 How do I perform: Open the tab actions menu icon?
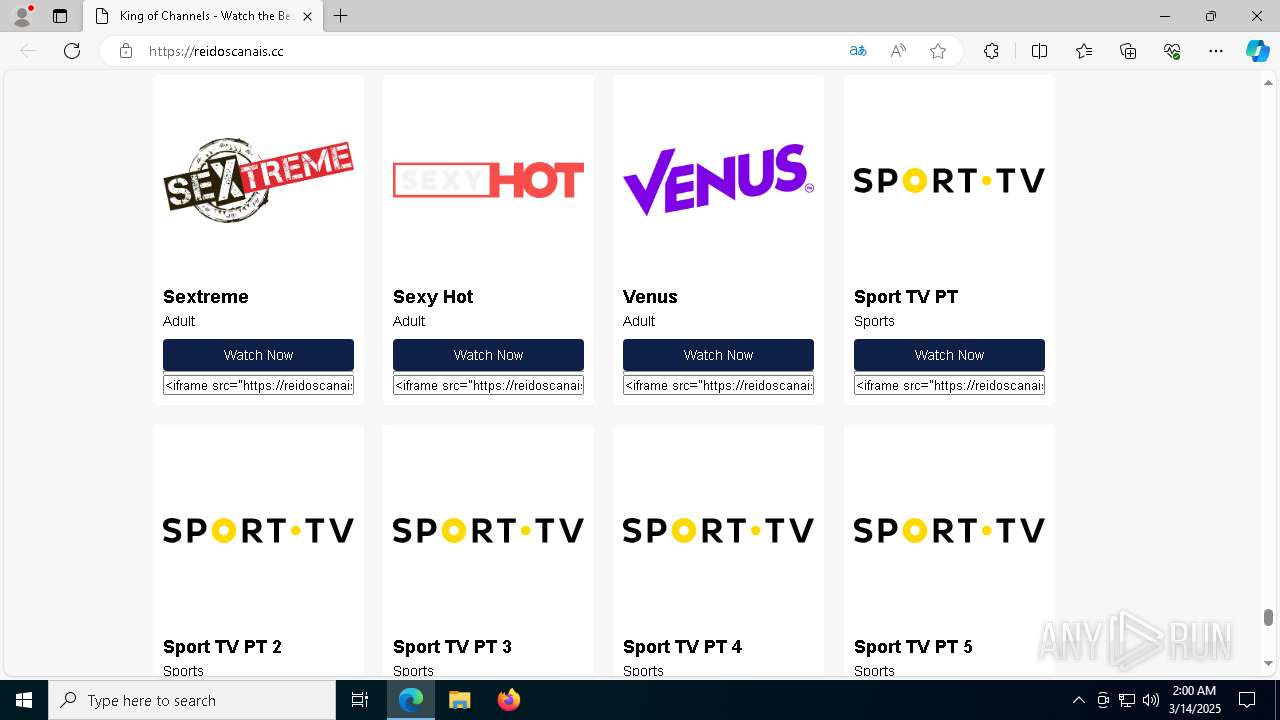click(60, 16)
